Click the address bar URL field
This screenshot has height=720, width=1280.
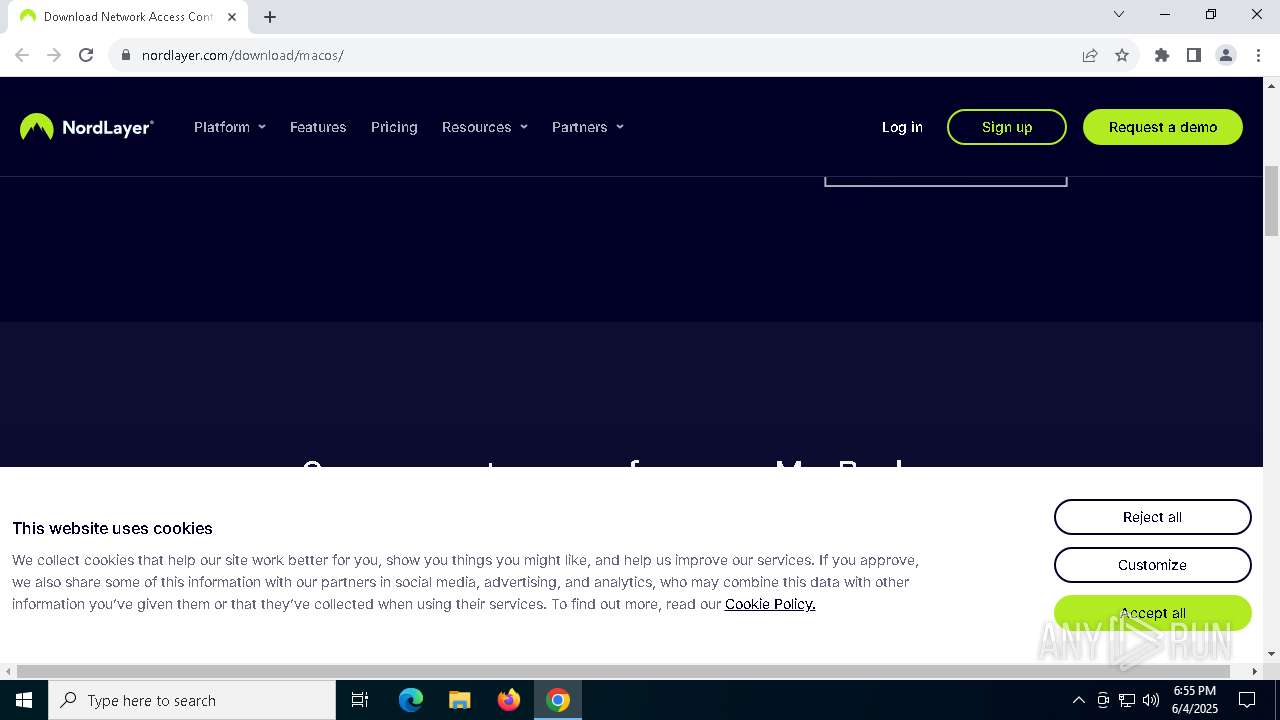600,55
